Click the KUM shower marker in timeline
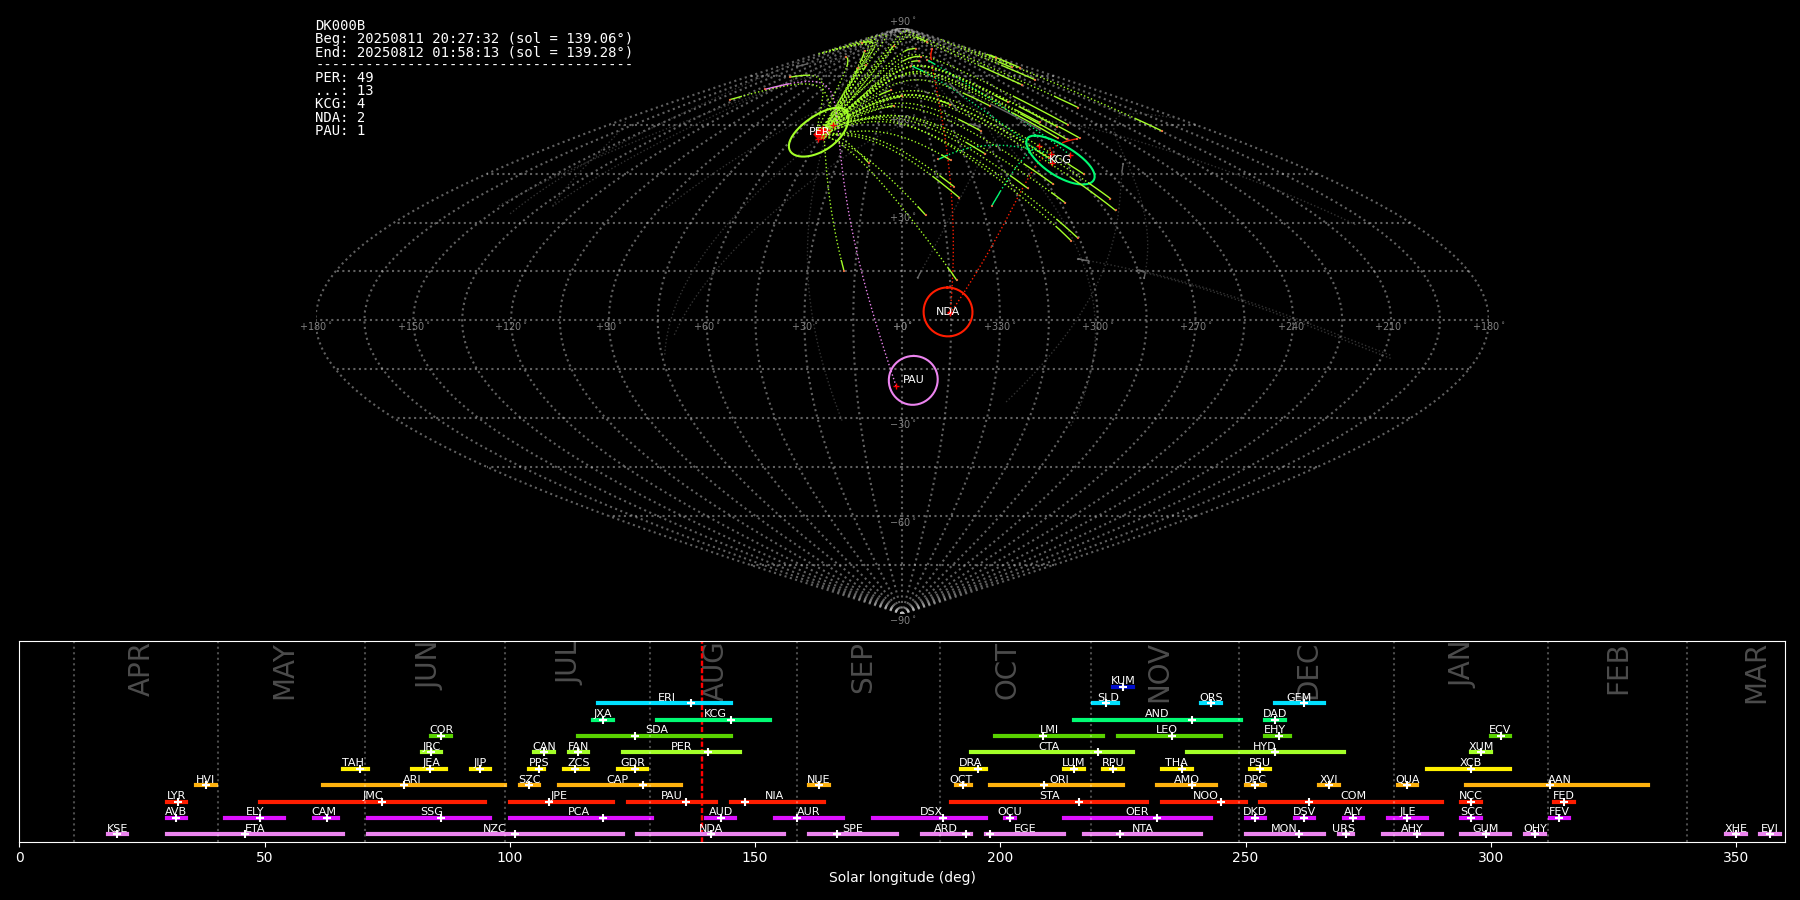The height and width of the screenshot is (900, 1800). click(1123, 687)
